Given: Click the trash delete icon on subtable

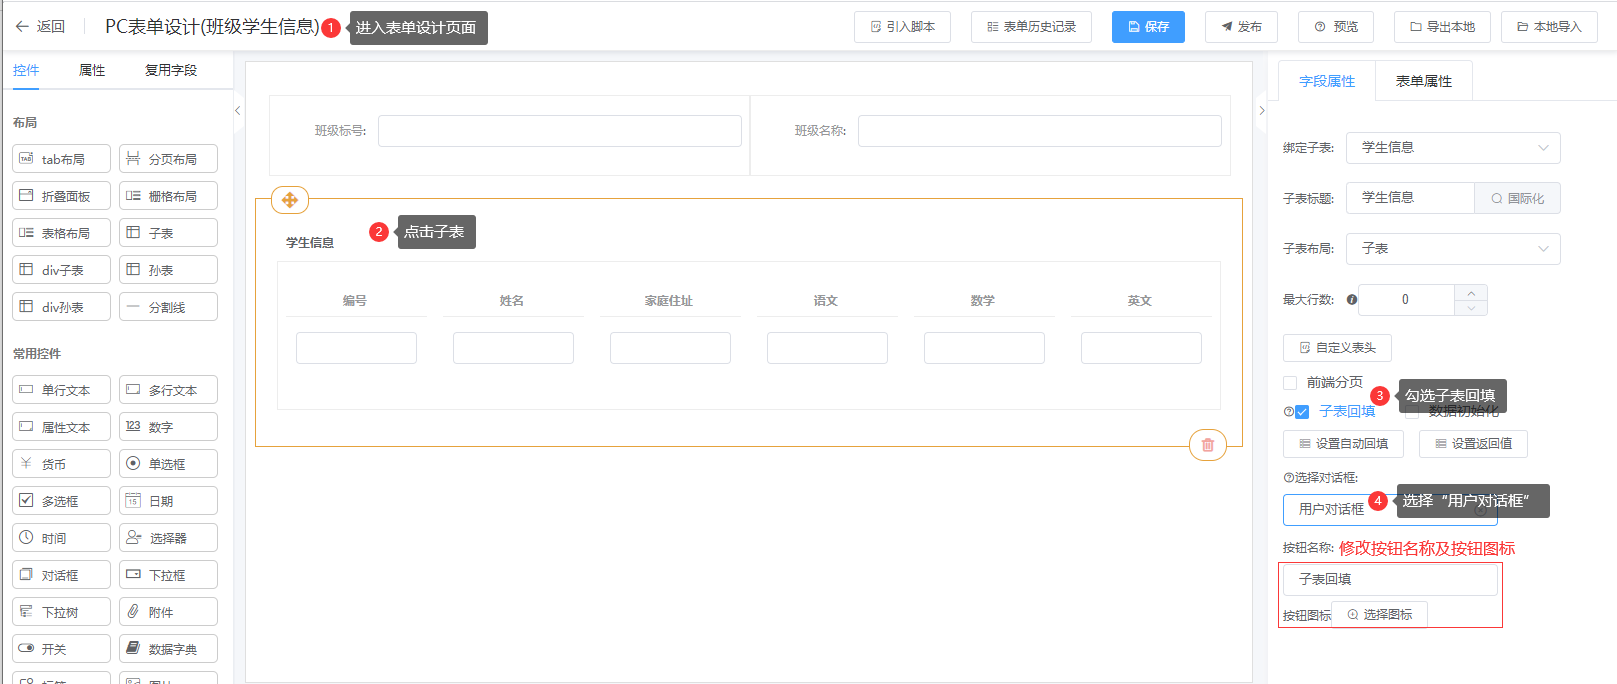Looking at the screenshot, I should (1207, 445).
